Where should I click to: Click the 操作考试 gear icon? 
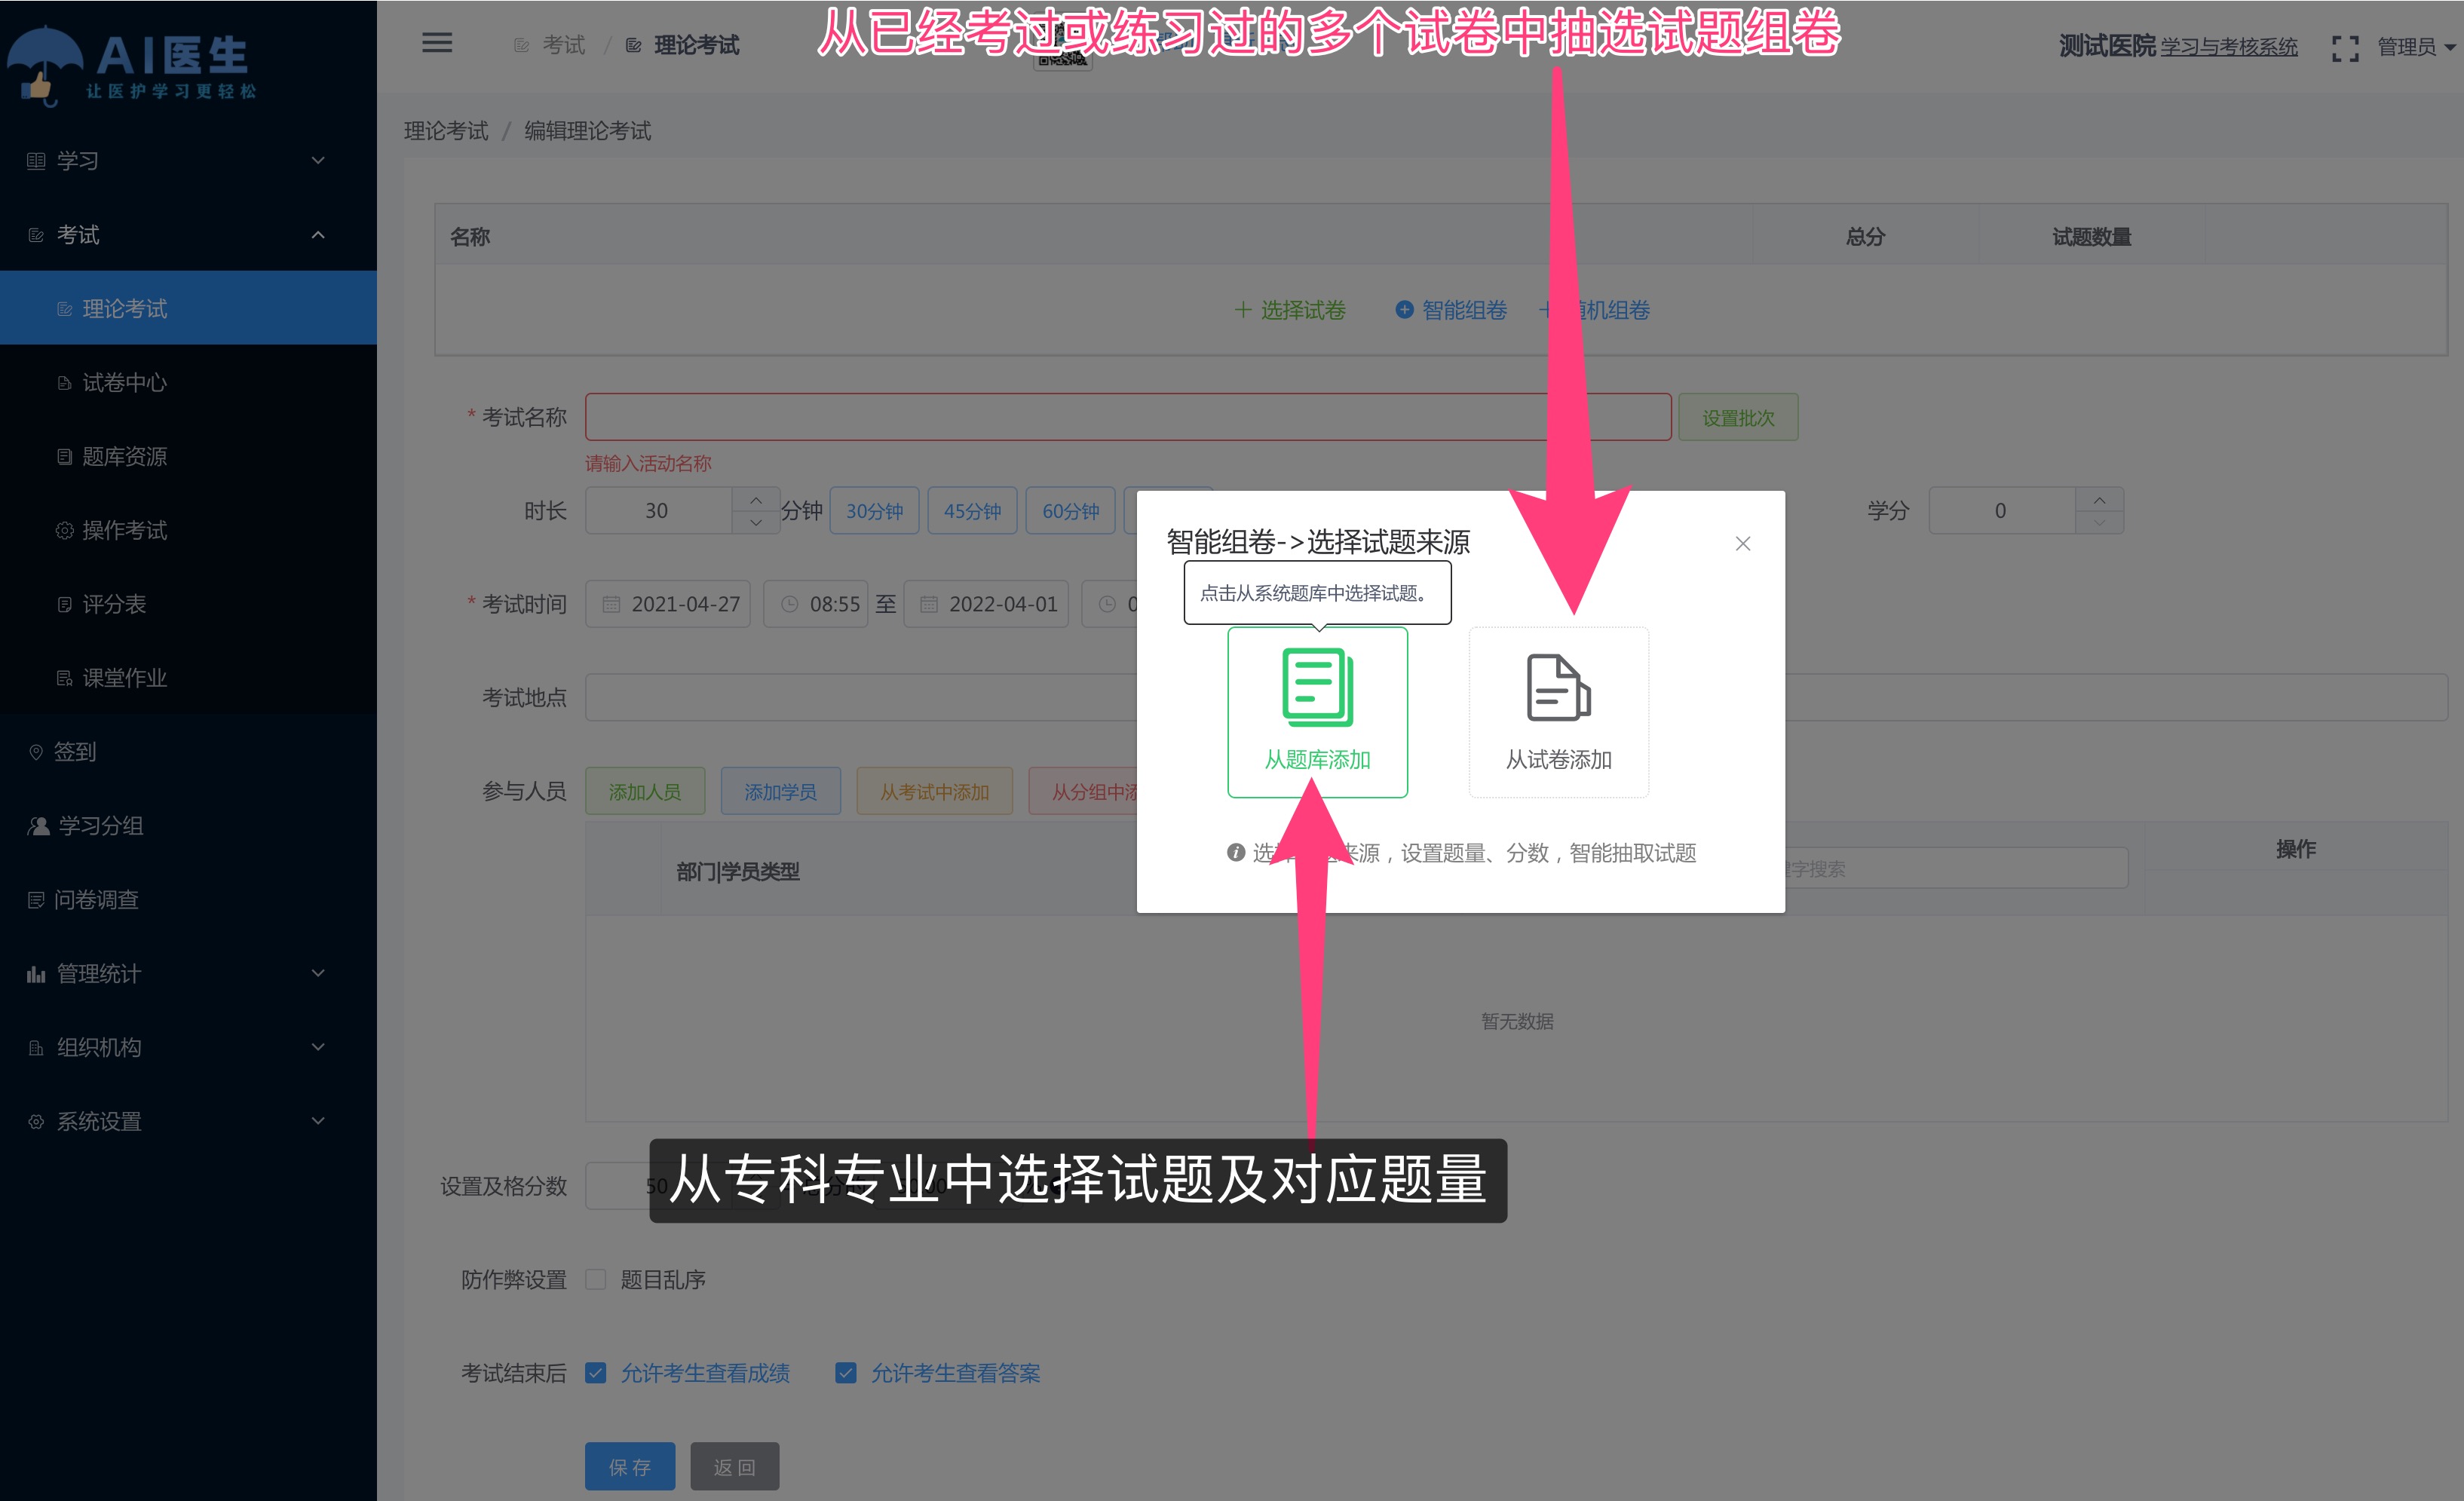point(64,530)
